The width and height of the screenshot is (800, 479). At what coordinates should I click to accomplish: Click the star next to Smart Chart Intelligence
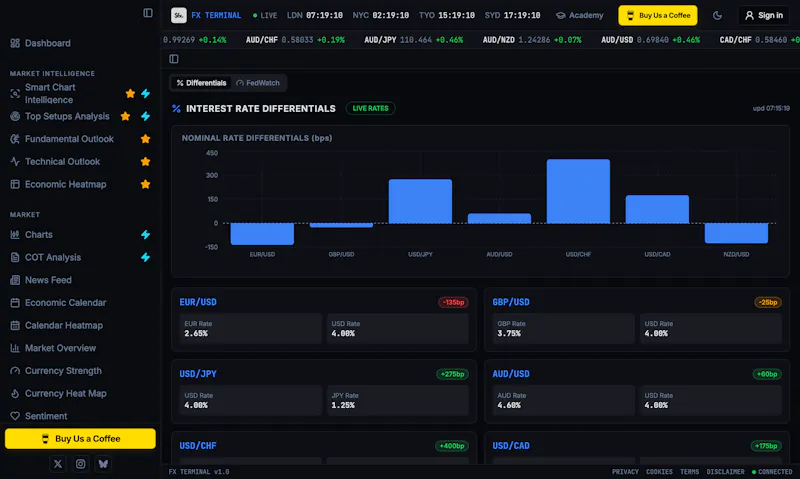130,93
